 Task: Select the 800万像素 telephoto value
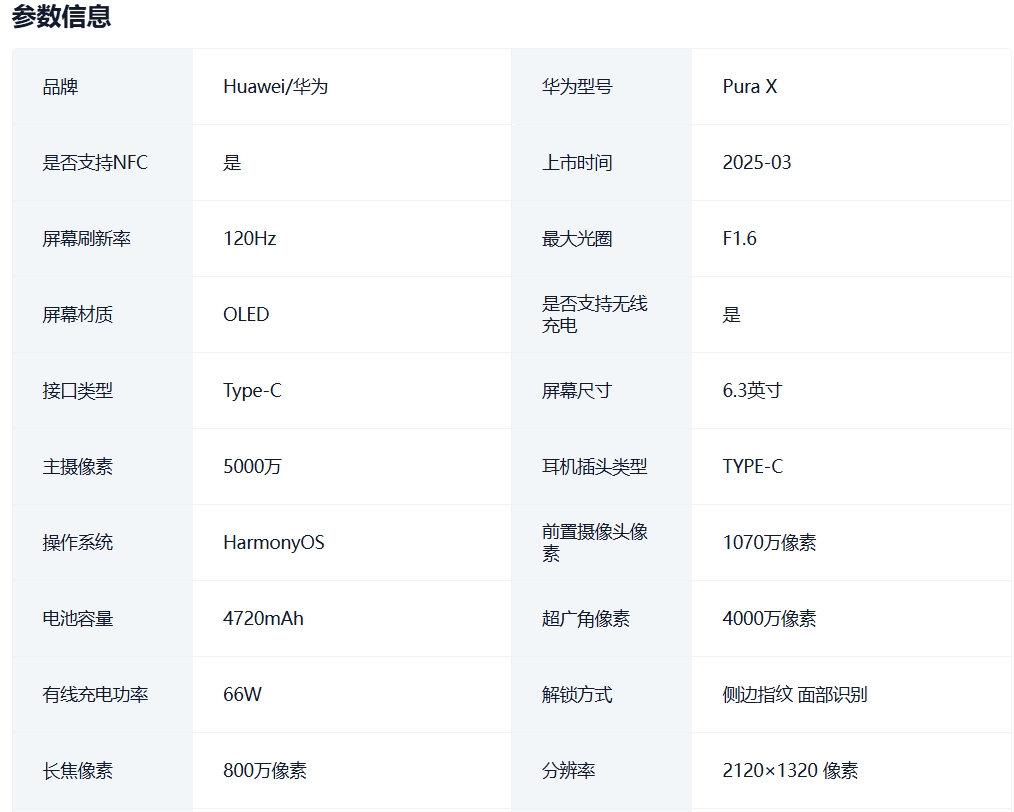pos(264,771)
